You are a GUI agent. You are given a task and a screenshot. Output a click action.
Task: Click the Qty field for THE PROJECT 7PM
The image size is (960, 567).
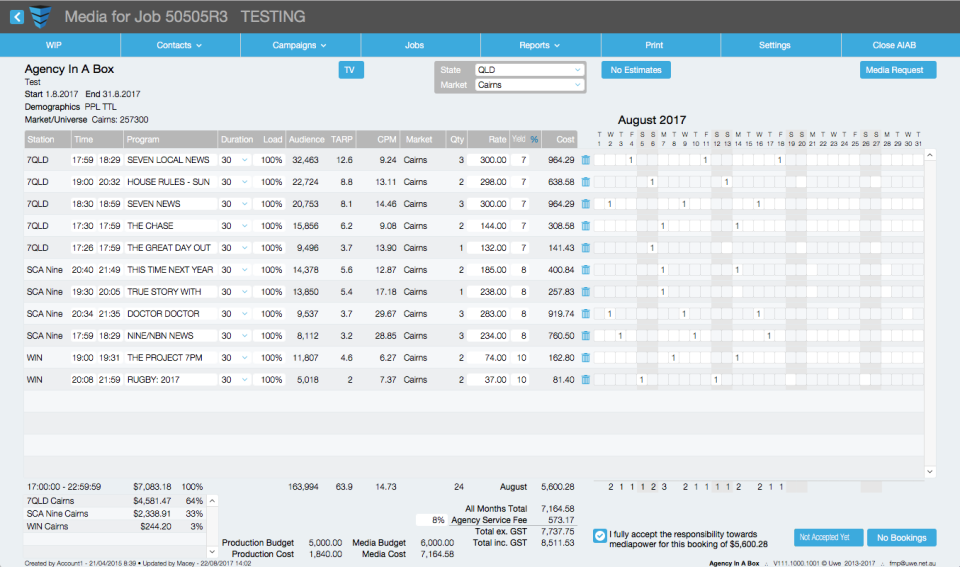click(457, 358)
